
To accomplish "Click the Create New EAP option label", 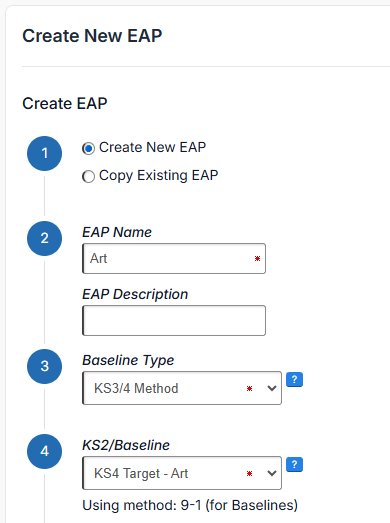I will coord(152,147).
